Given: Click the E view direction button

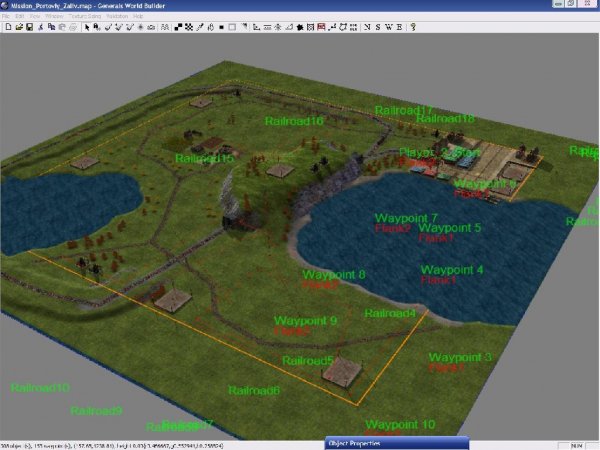Looking at the screenshot, I should [x=399, y=27].
